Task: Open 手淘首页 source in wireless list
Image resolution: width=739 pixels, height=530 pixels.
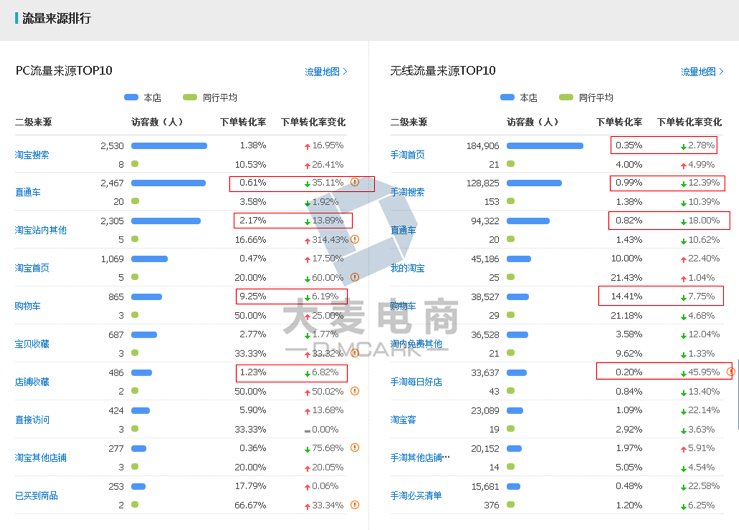Action: (x=407, y=155)
